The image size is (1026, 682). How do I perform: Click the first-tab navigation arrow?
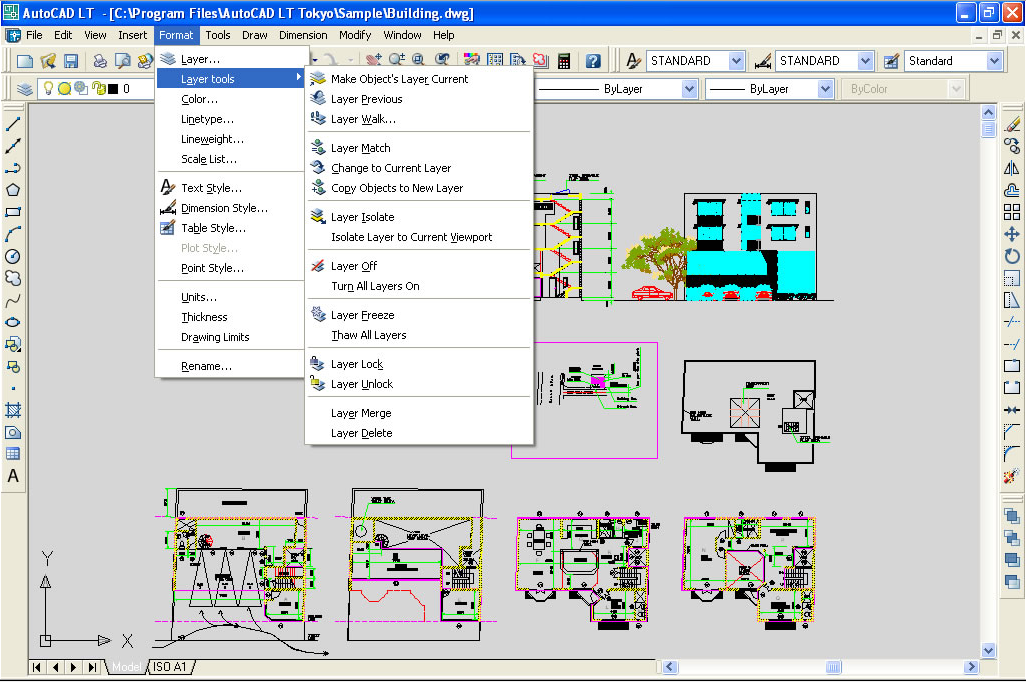click(x=37, y=667)
